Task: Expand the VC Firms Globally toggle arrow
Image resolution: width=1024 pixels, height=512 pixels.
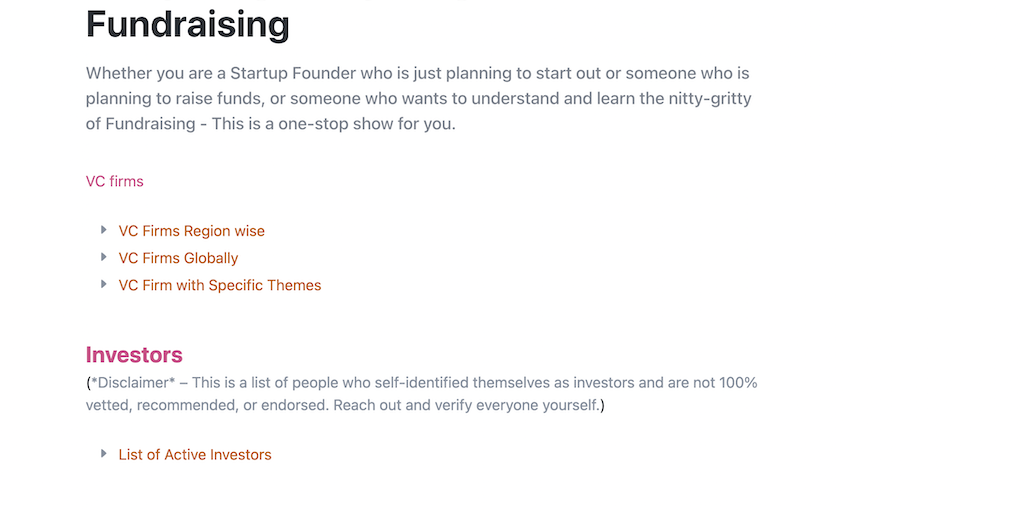Action: pyautogui.click(x=103, y=257)
